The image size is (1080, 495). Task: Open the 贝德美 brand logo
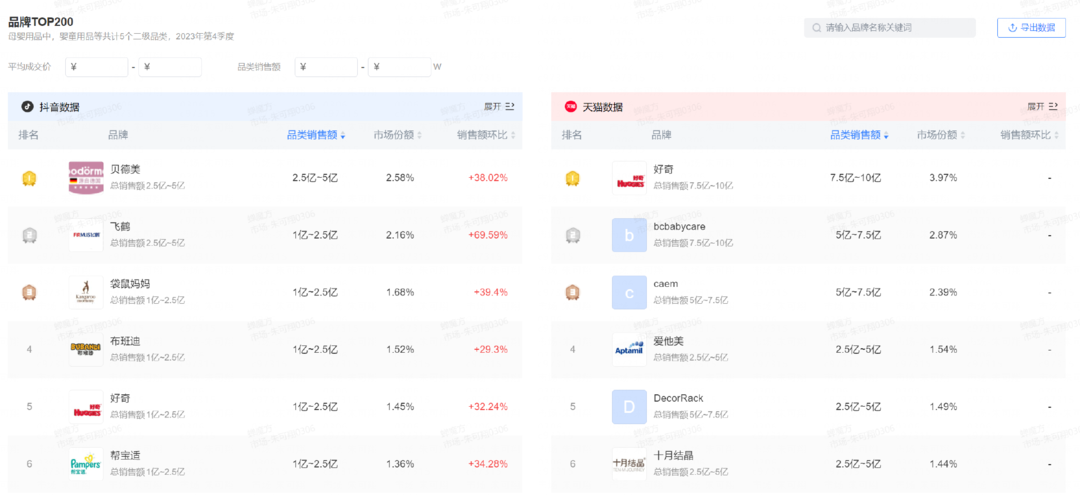click(86, 178)
